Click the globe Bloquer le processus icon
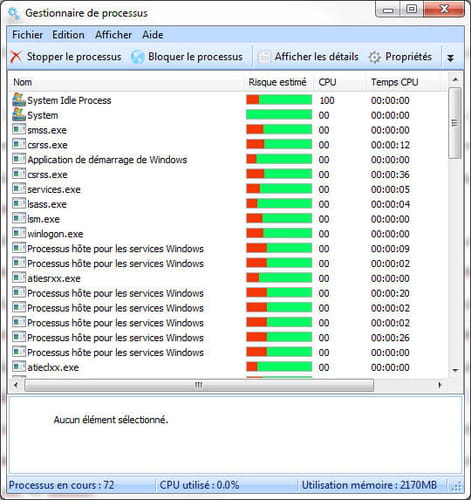 137,57
